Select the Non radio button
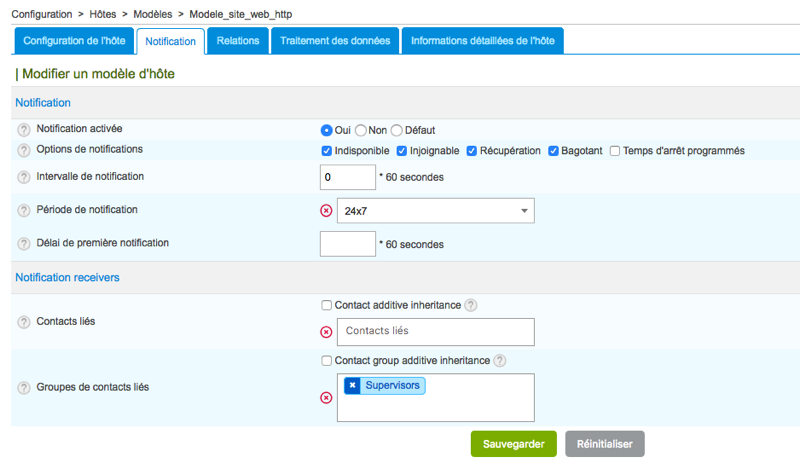The image size is (800, 474). click(360, 130)
